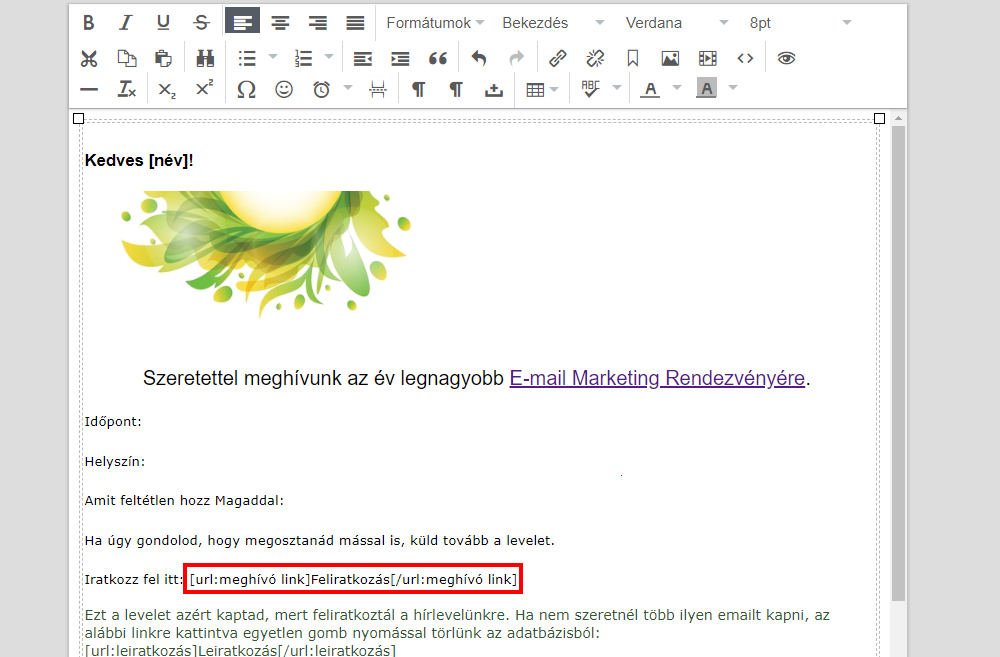The image size is (1000, 657).
Task: Insert an anchor bookmark
Action: 633,59
